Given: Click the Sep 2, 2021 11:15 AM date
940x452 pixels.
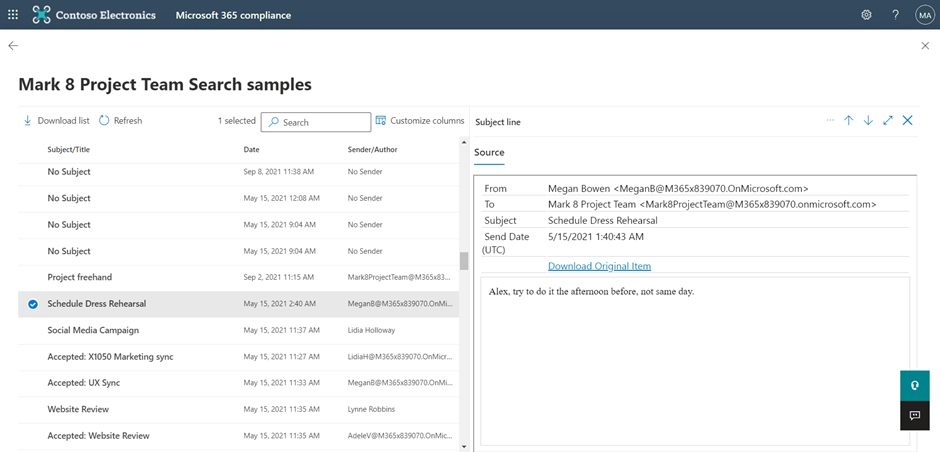Looking at the screenshot, I should [x=278, y=278].
